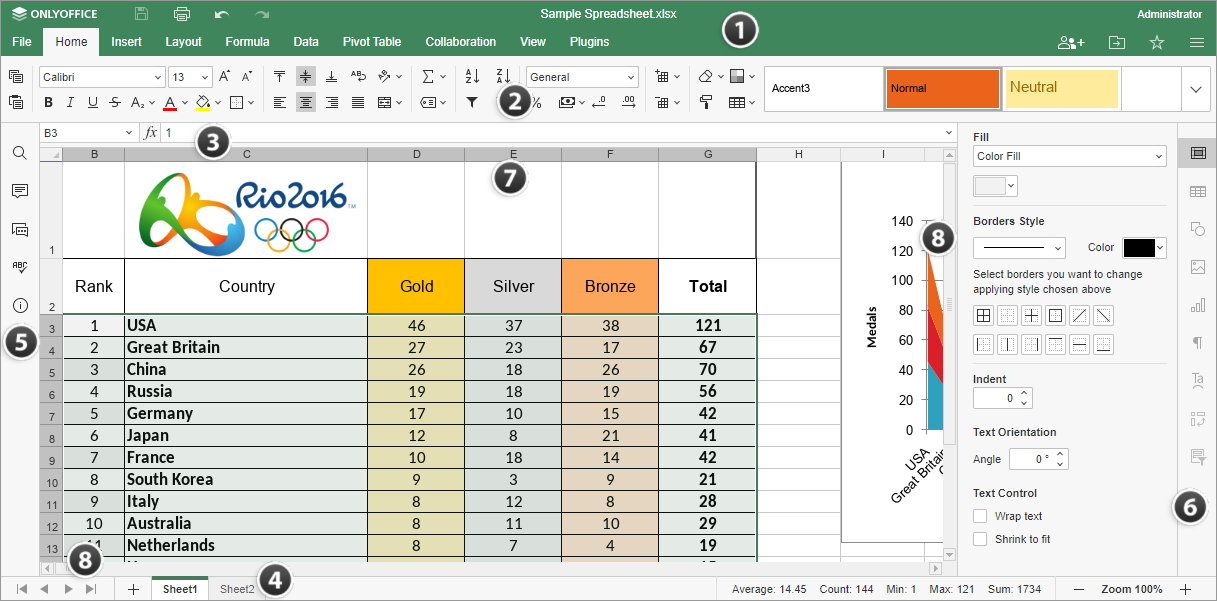Toggle Align center horizontal alignment

pos(305,102)
